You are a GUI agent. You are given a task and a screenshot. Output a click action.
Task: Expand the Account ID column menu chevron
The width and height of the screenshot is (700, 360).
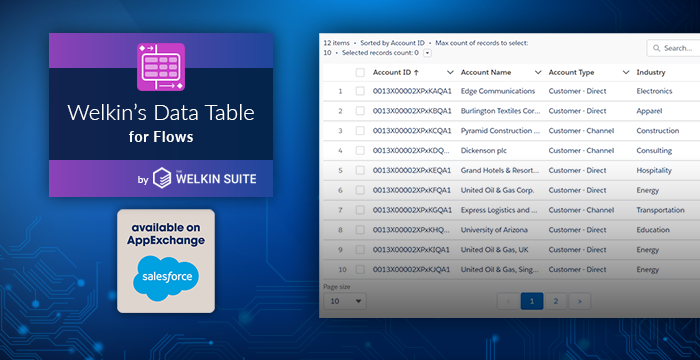tap(450, 72)
